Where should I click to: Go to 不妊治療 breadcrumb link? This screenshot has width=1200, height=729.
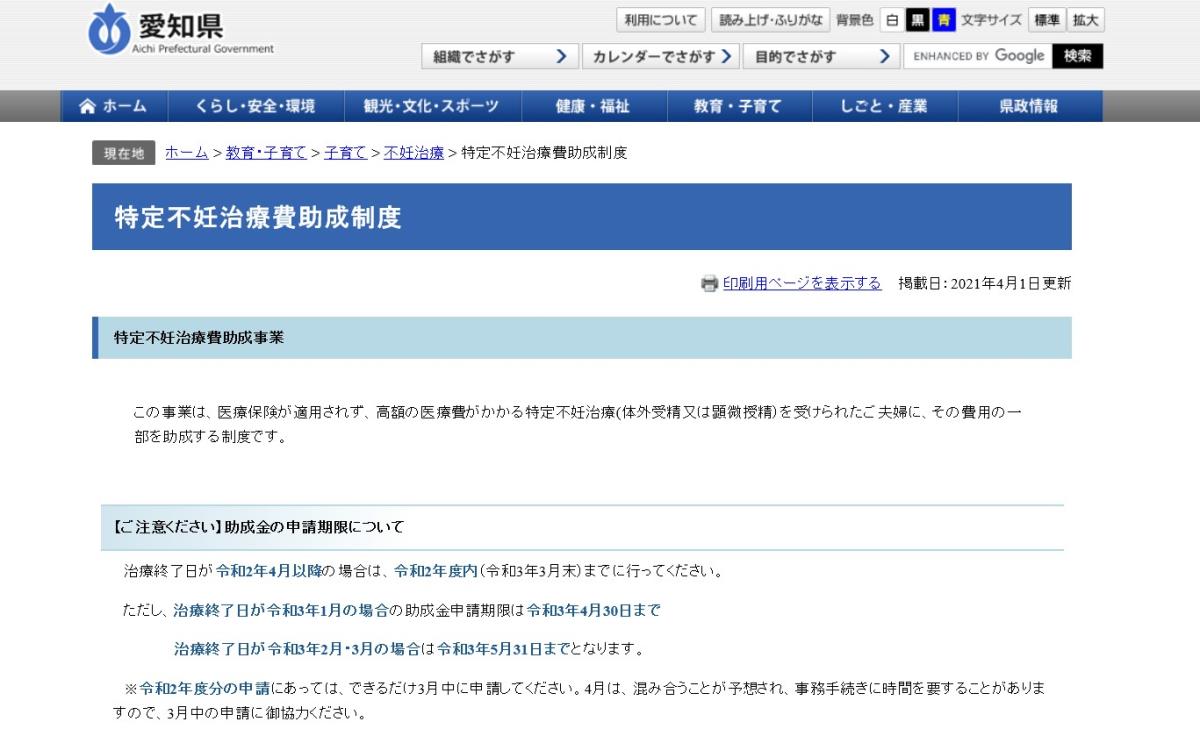click(x=414, y=153)
